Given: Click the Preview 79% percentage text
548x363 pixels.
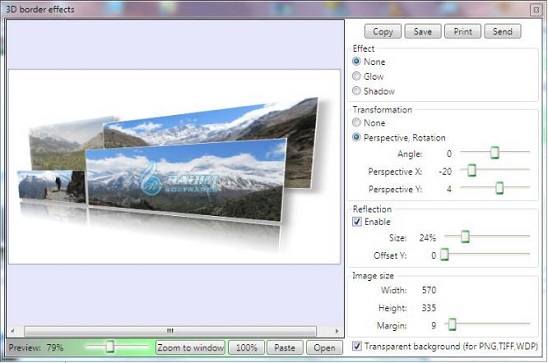Looking at the screenshot, I should 55,348.
